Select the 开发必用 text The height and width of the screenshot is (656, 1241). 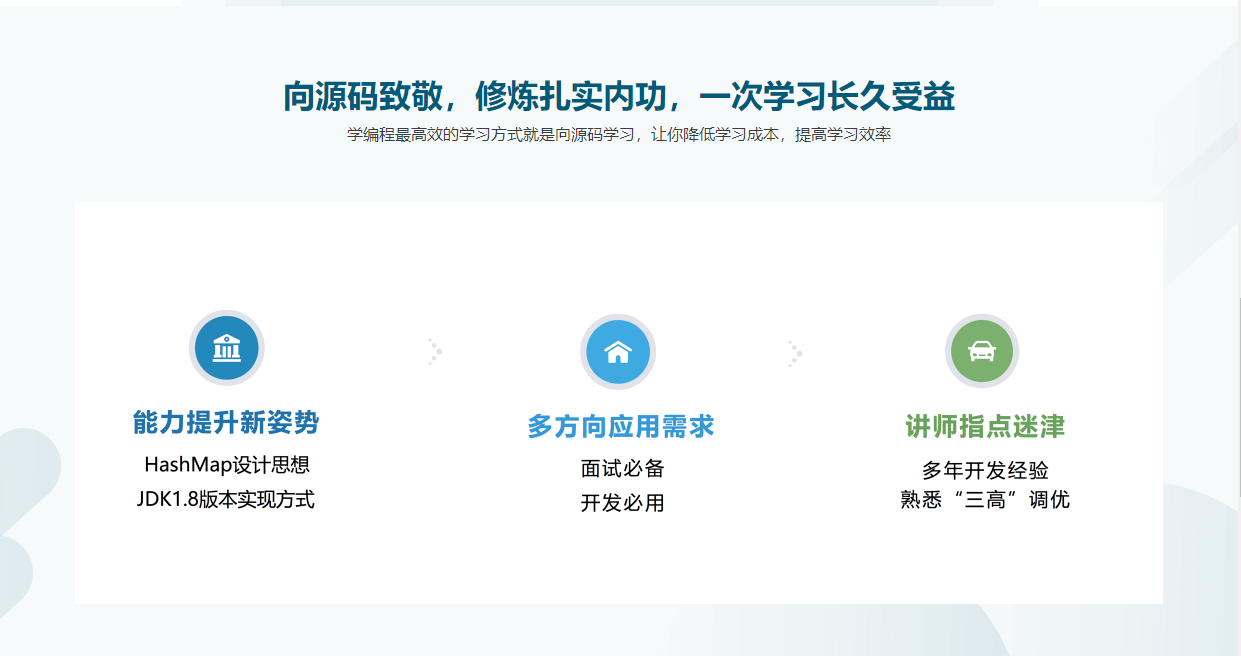(x=622, y=503)
